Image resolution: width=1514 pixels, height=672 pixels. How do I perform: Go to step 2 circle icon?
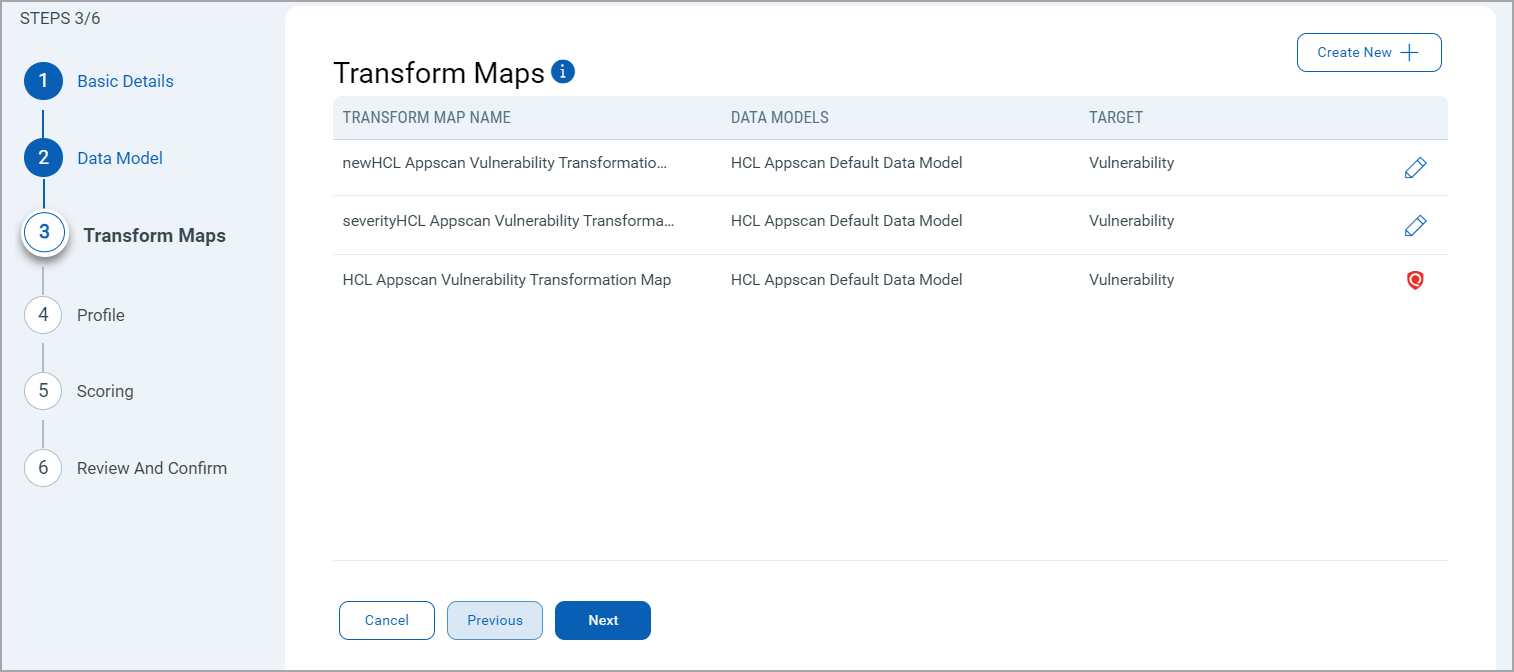43,158
